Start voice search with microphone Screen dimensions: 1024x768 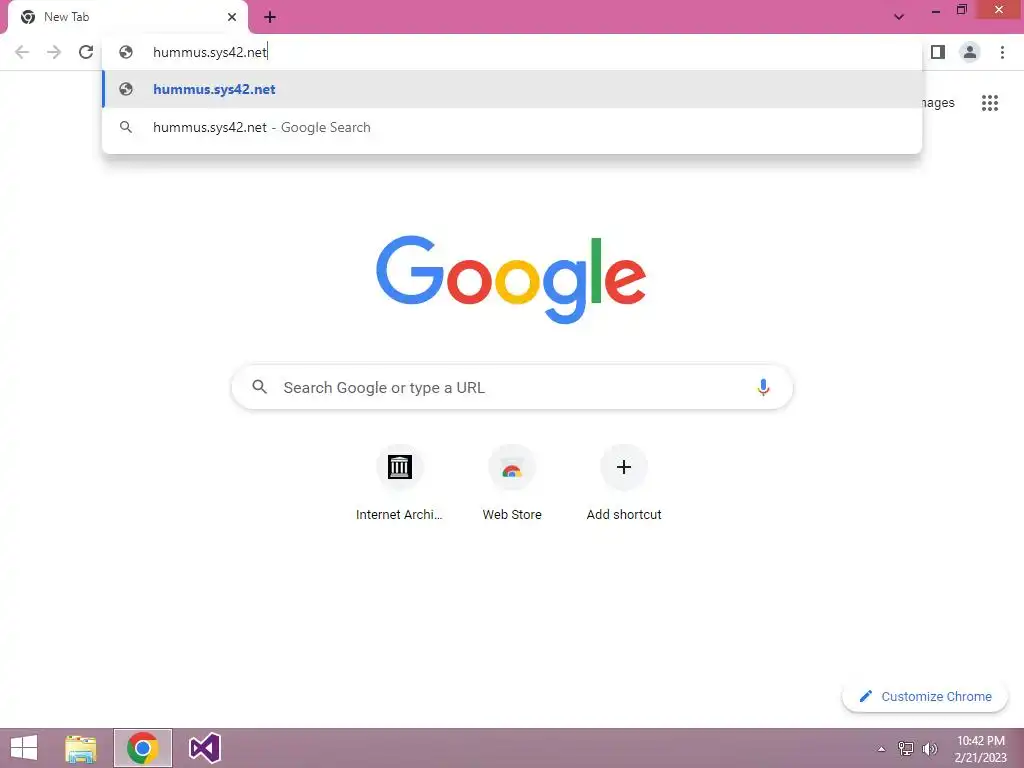(x=763, y=388)
